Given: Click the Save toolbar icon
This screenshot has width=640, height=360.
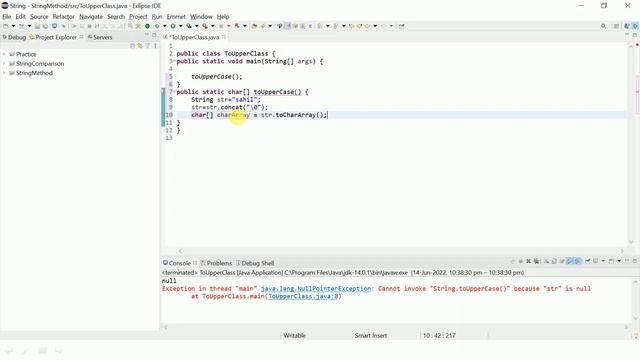Looking at the screenshot, I should (37, 26).
